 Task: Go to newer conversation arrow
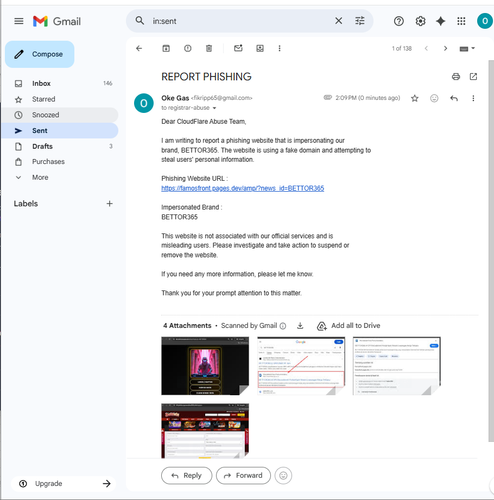pyautogui.click(x=426, y=49)
